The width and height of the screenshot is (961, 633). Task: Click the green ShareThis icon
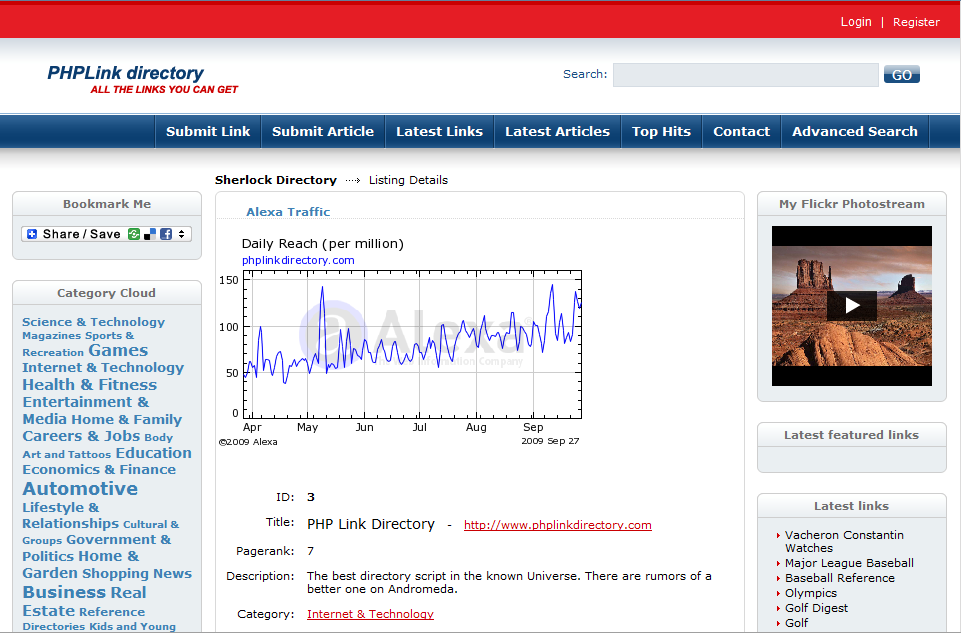(x=134, y=234)
